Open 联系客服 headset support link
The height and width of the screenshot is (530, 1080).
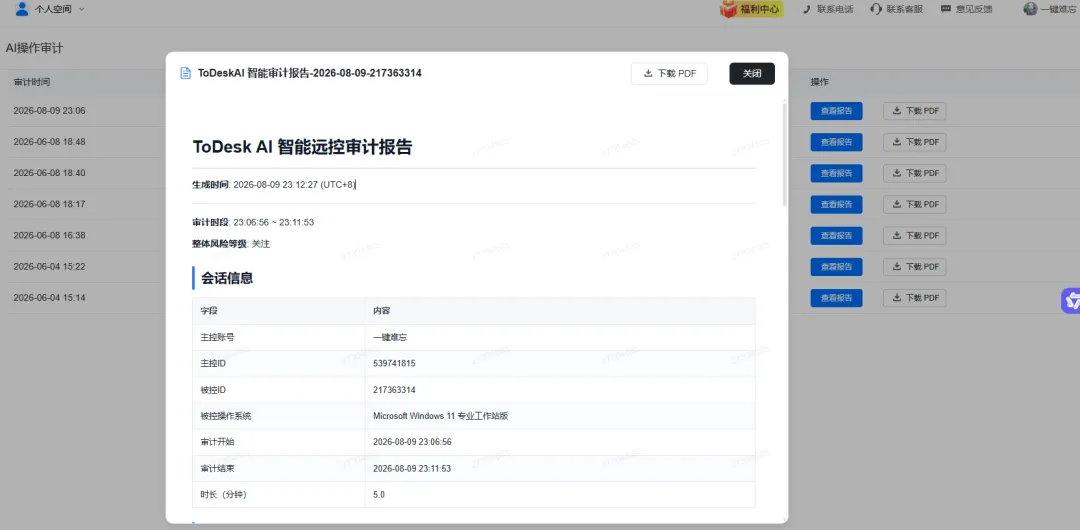[896, 9]
